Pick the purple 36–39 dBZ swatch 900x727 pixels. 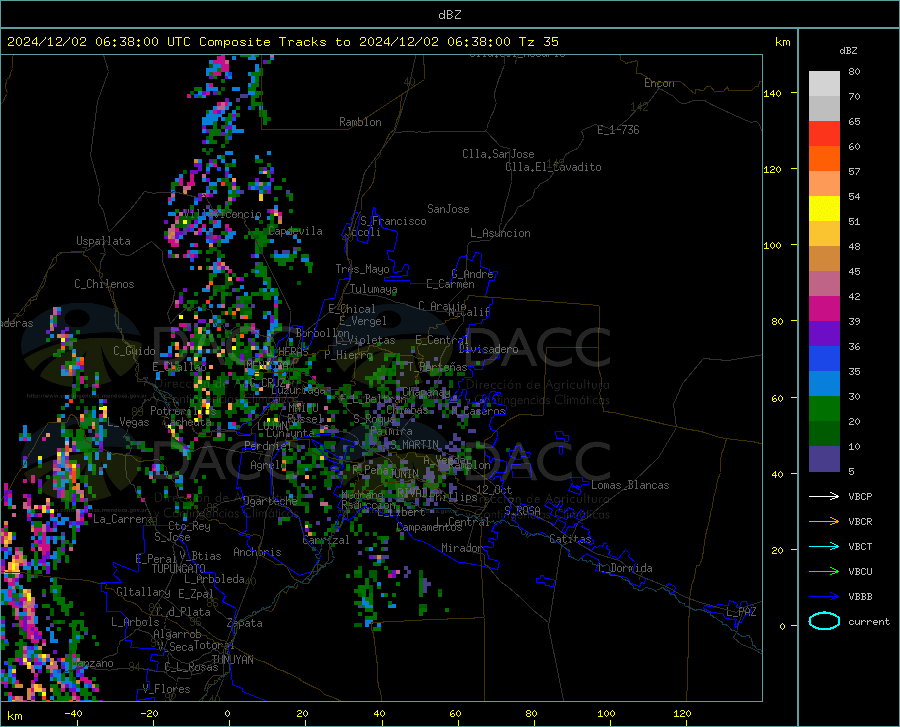pyautogui.click(x=824, y=334)
